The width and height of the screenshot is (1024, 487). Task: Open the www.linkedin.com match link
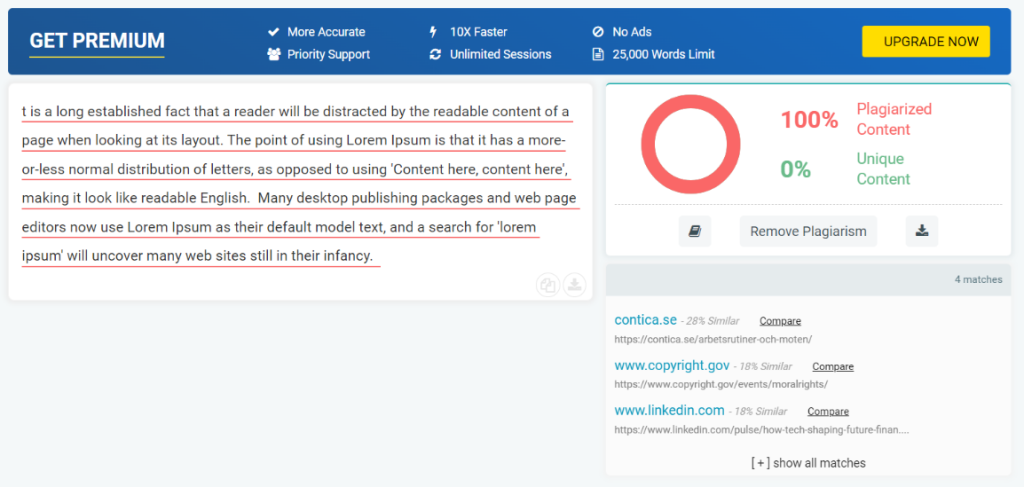pos(669,411)
